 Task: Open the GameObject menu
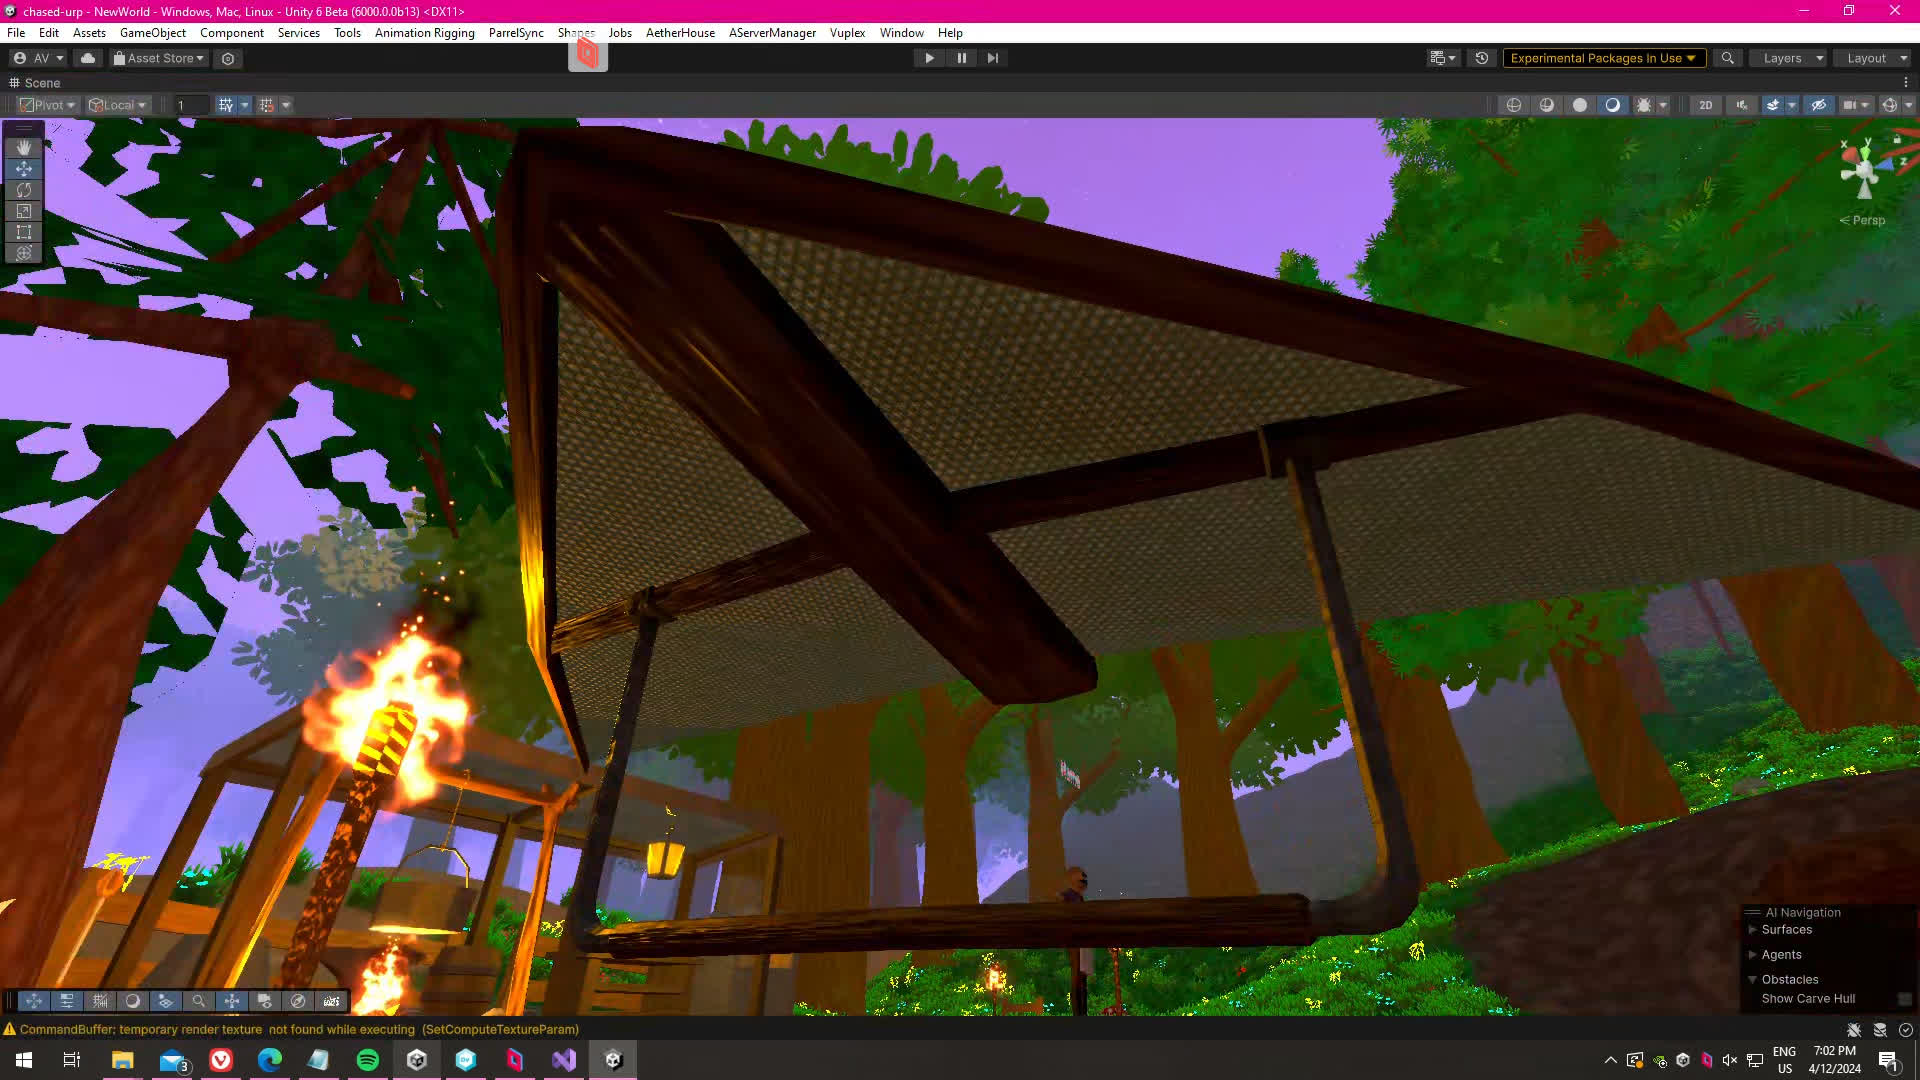click(152, 33)
